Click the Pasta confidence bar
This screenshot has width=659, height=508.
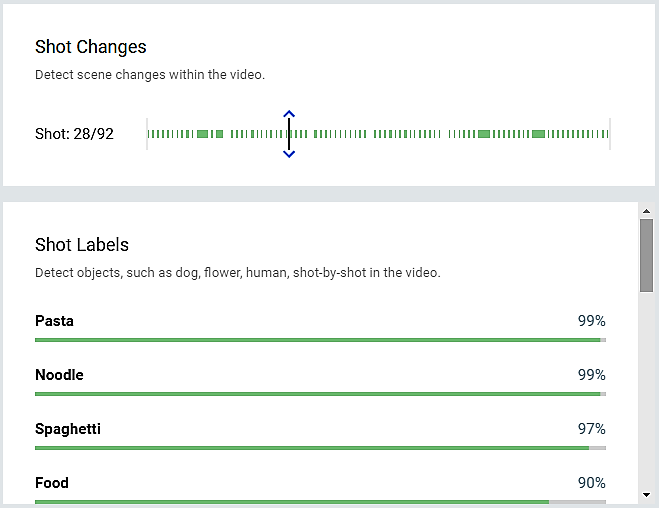pyautogui.click(x=320, y=340)
